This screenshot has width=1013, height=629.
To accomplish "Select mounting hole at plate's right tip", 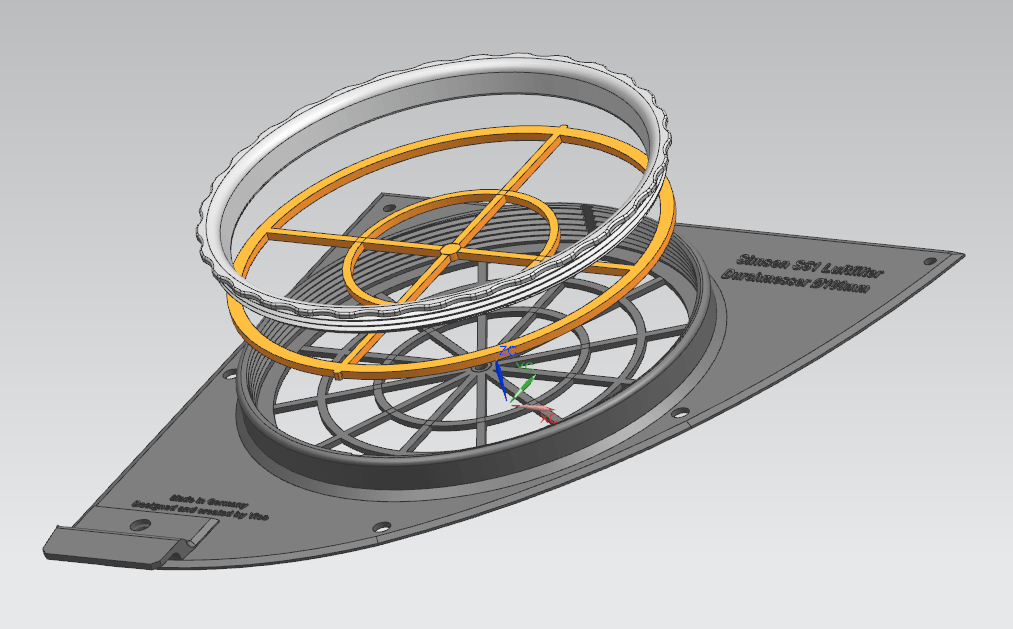I will [931, 262].
